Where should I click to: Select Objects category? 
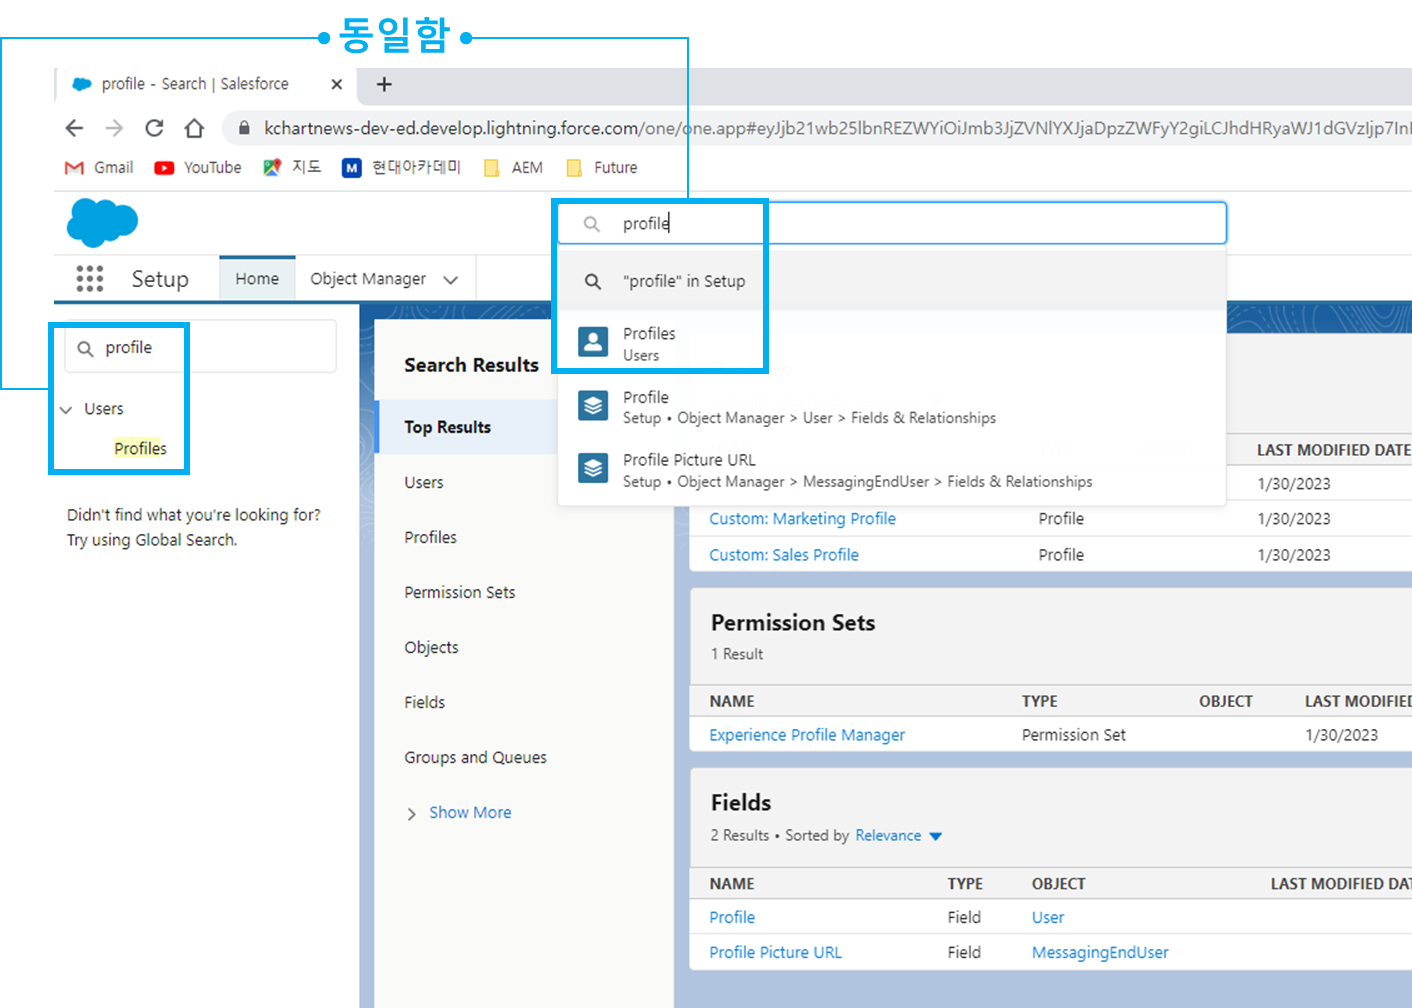coord(431,647)
